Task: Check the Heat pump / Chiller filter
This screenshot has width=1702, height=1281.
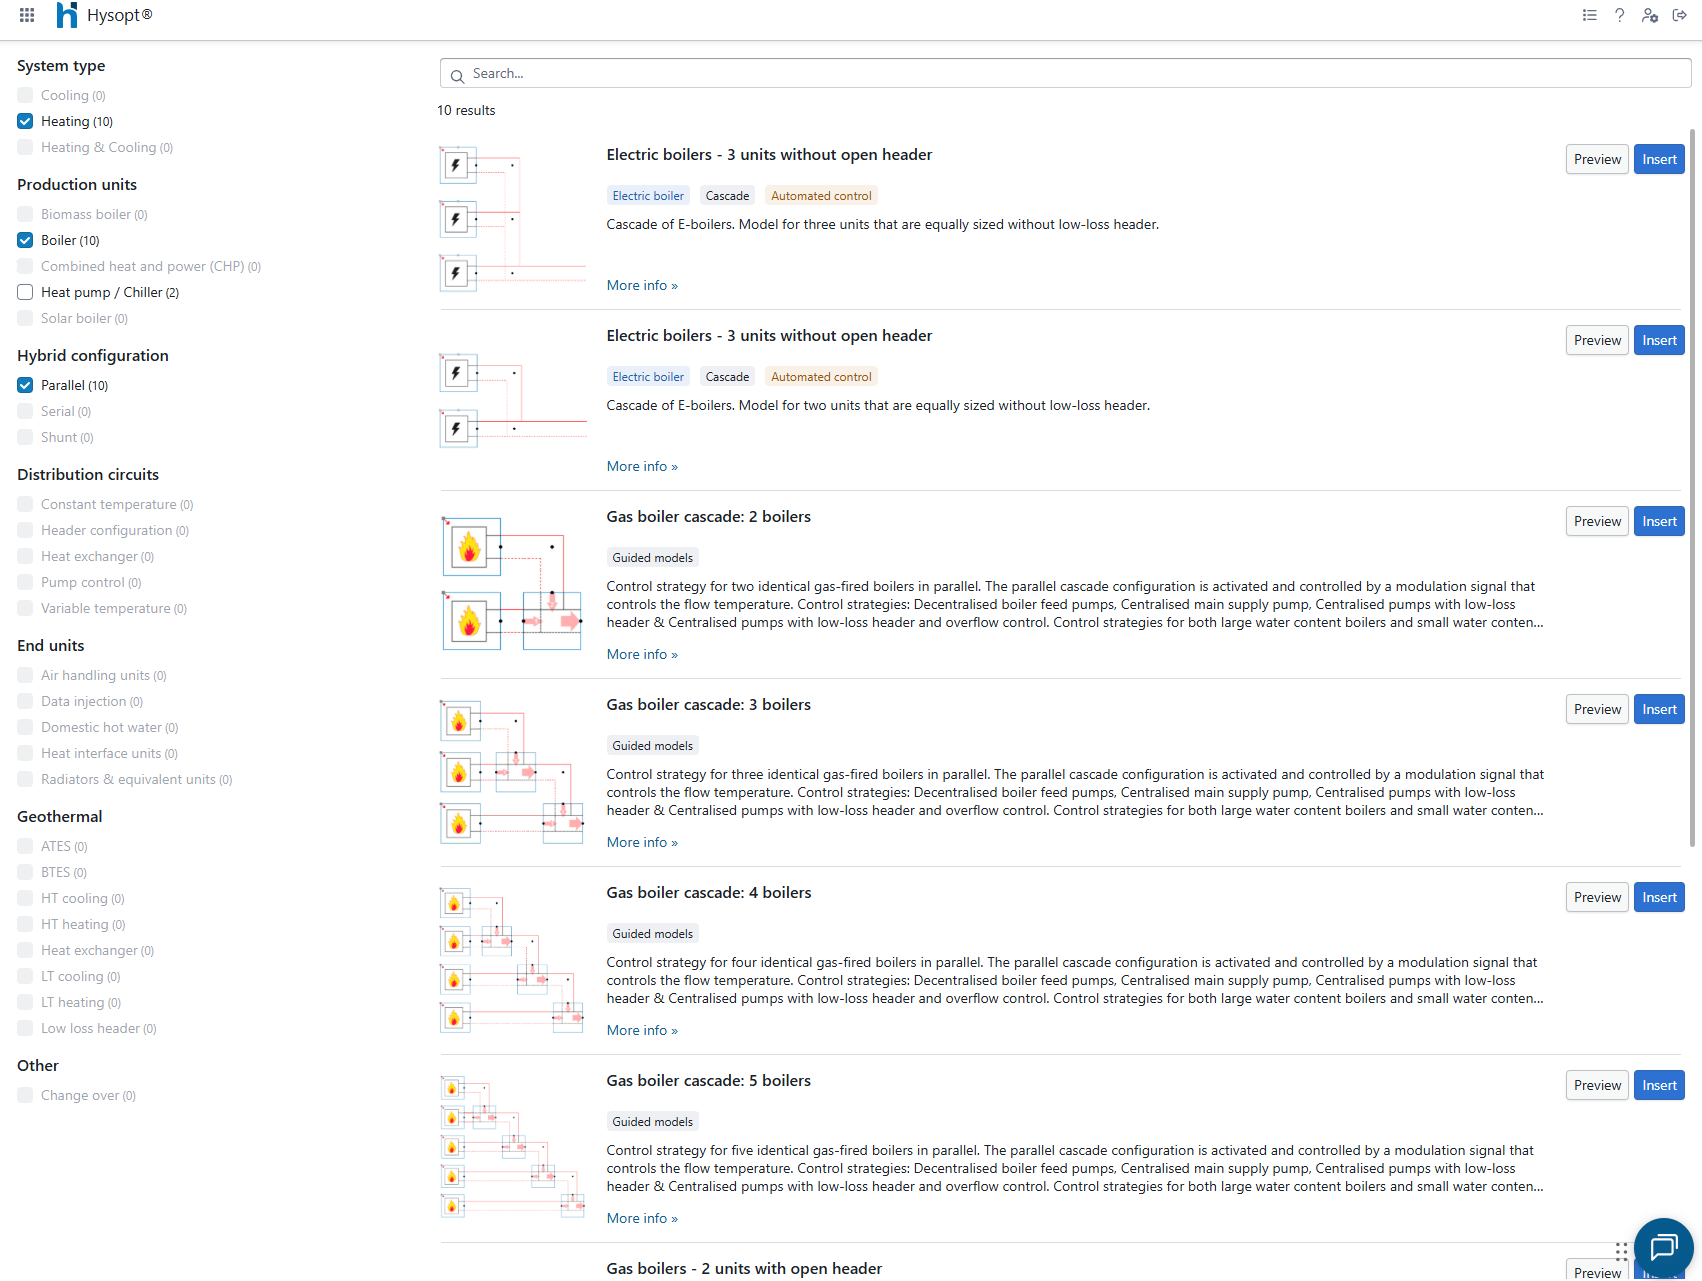Action: point(25,292)
